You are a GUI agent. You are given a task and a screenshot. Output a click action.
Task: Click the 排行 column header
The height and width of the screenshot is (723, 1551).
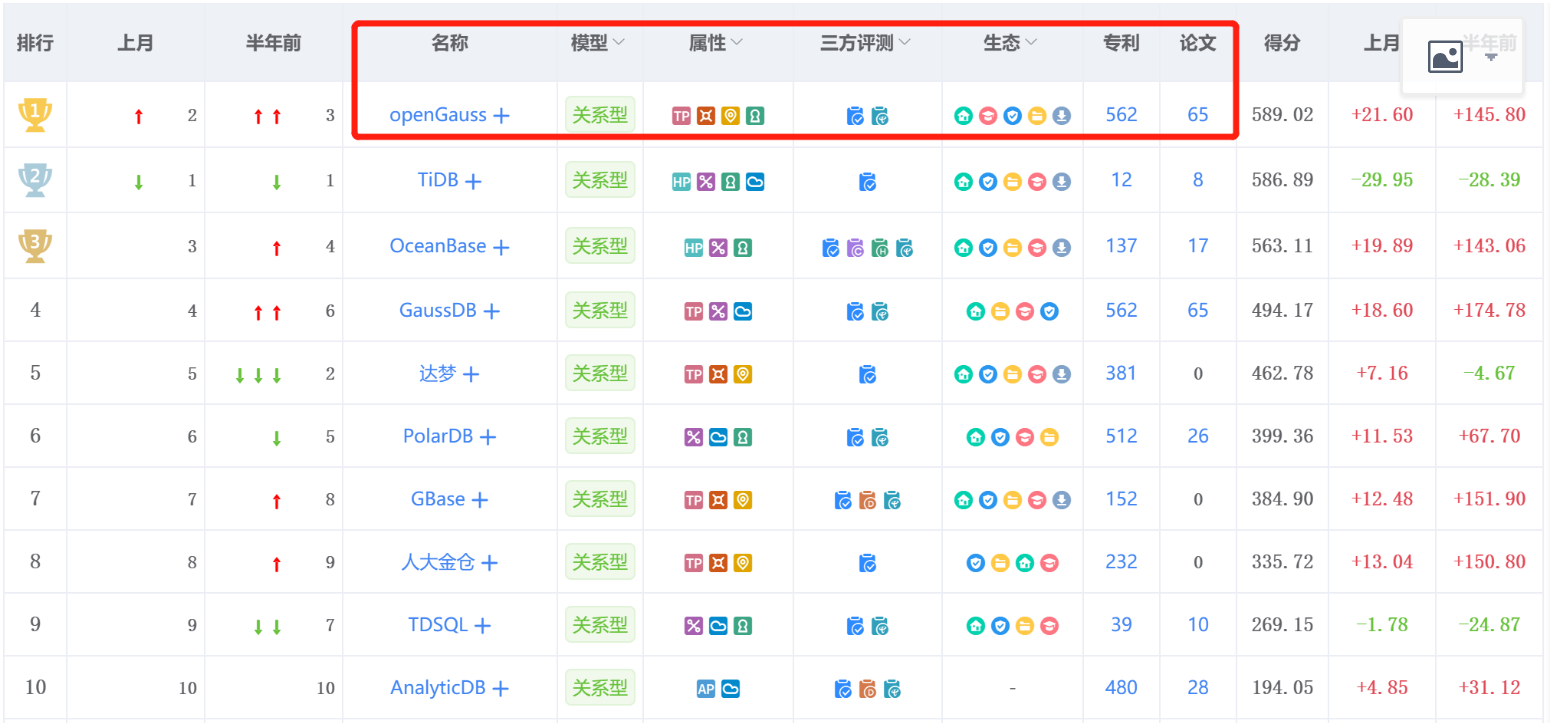click(x=35, y=42)
